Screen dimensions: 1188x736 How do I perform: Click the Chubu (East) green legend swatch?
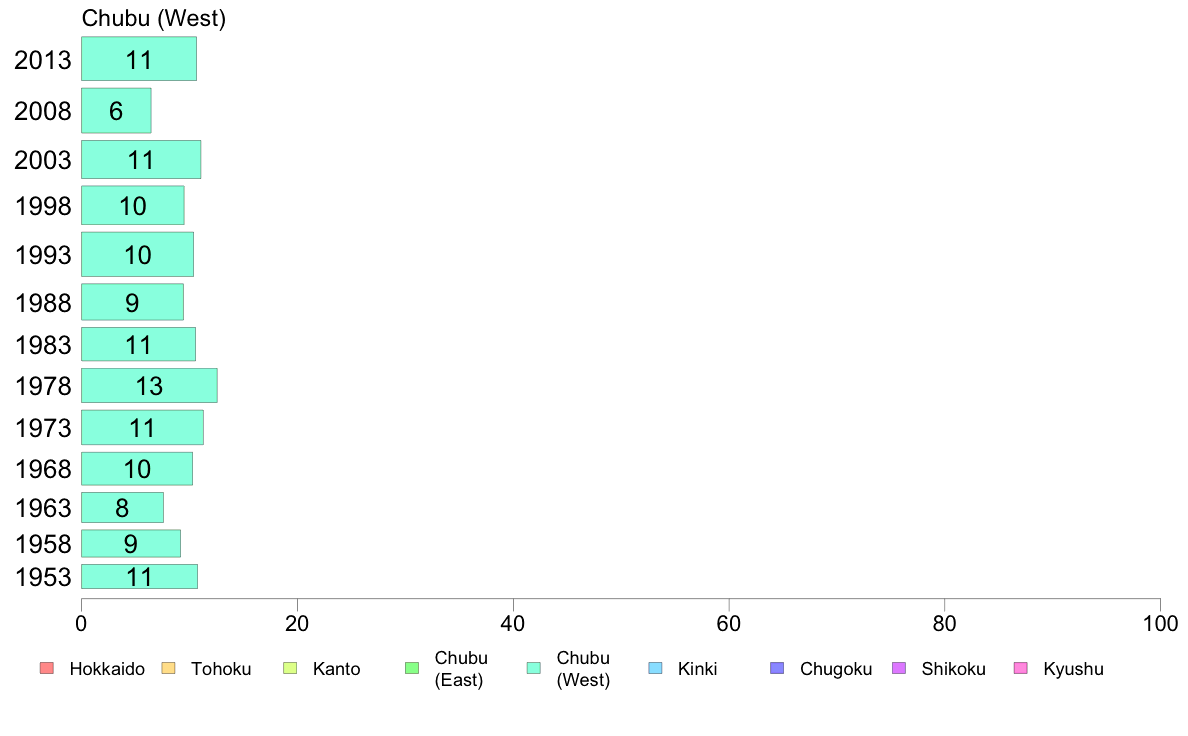point(412,668)
